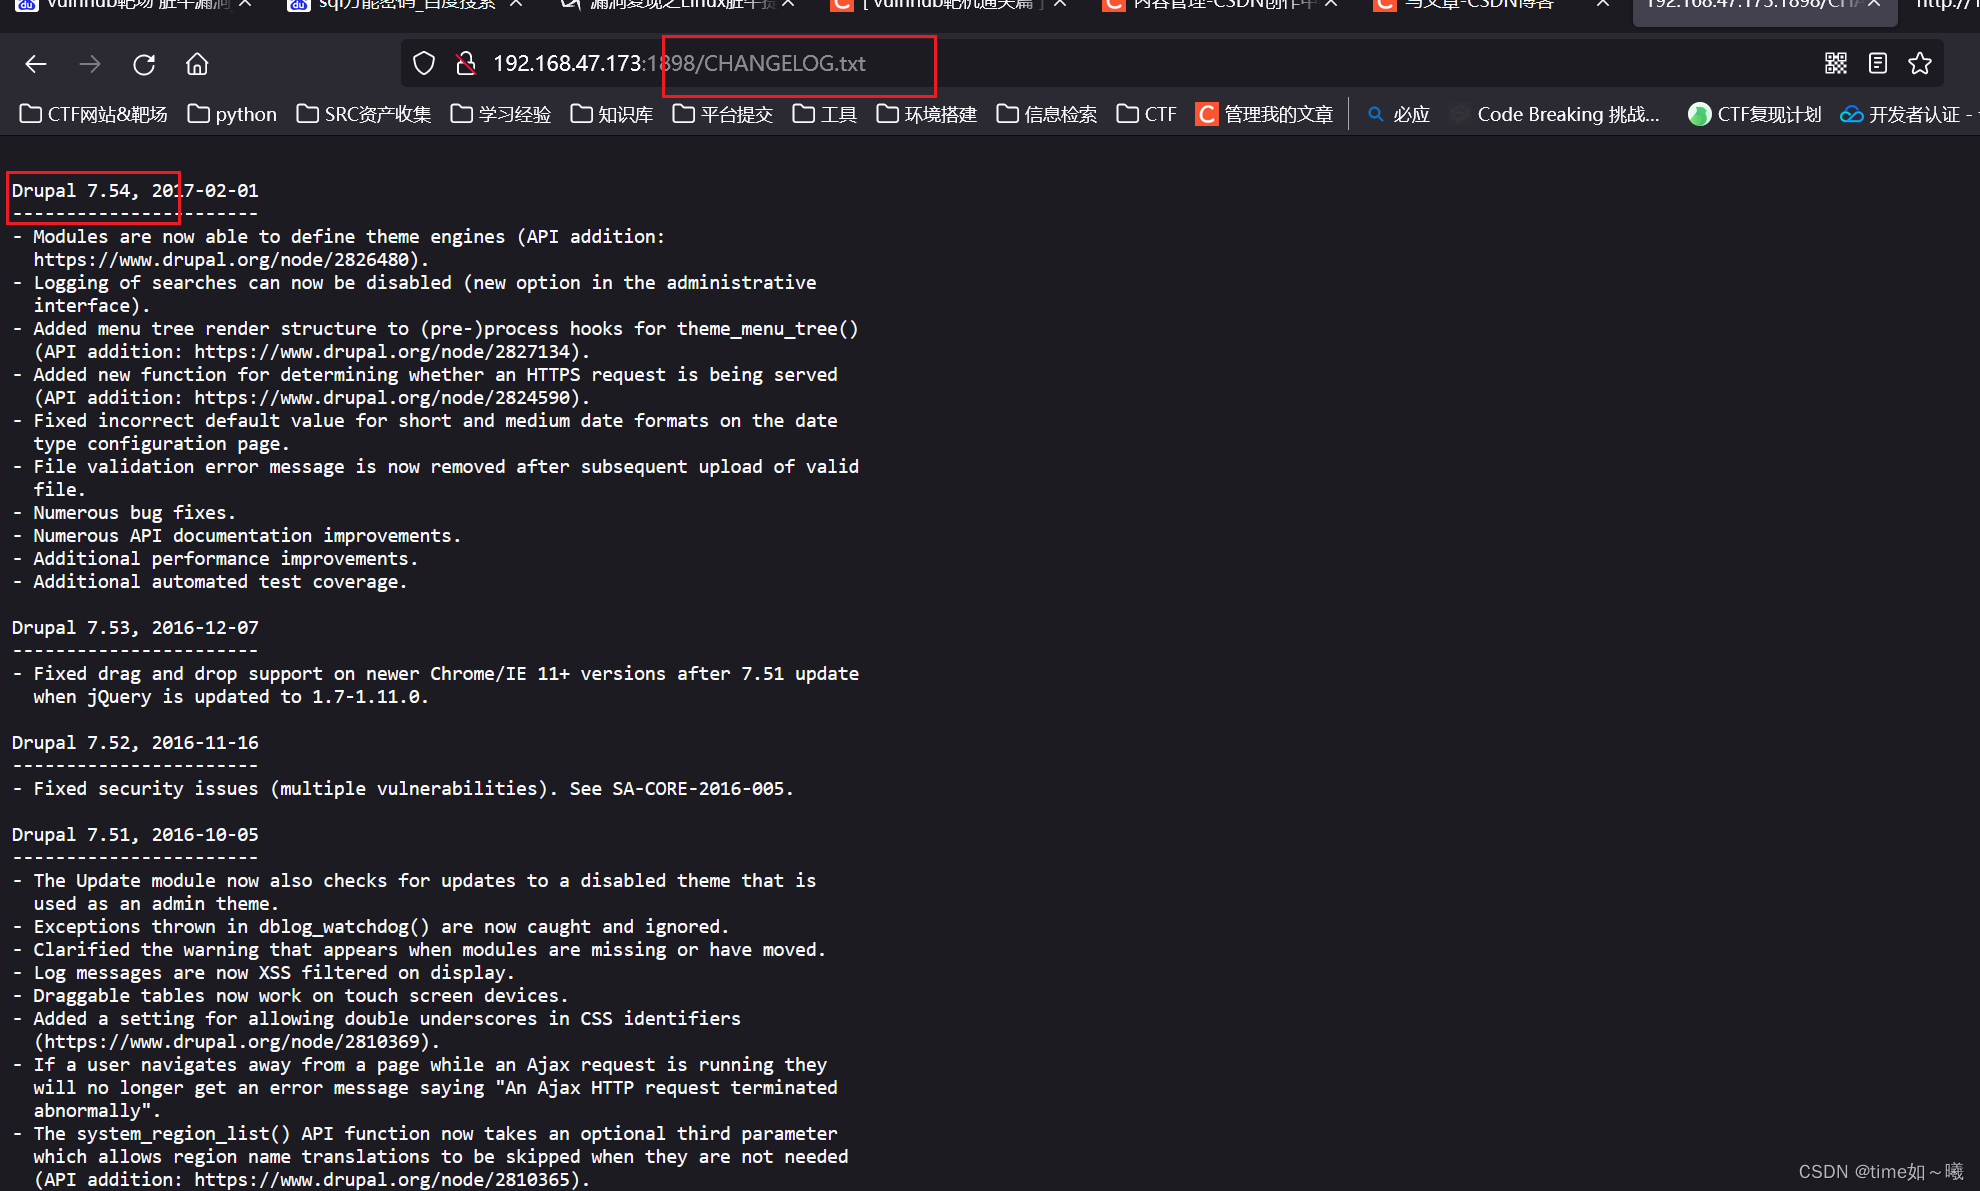This screenshot has width=1980, height=1191.
Task: Open the CTF网站&靶场 bookmark folder
Action: 94,114
